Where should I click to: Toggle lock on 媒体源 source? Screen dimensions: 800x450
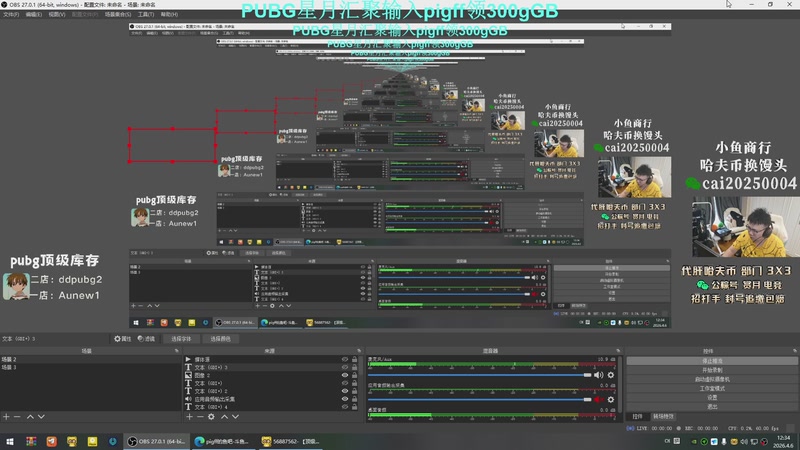355,360
